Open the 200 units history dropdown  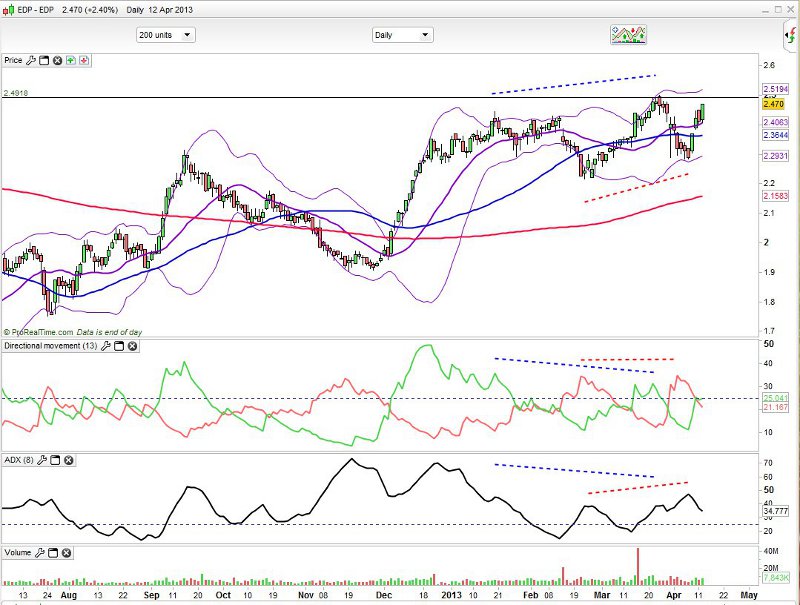pos(166,35)
